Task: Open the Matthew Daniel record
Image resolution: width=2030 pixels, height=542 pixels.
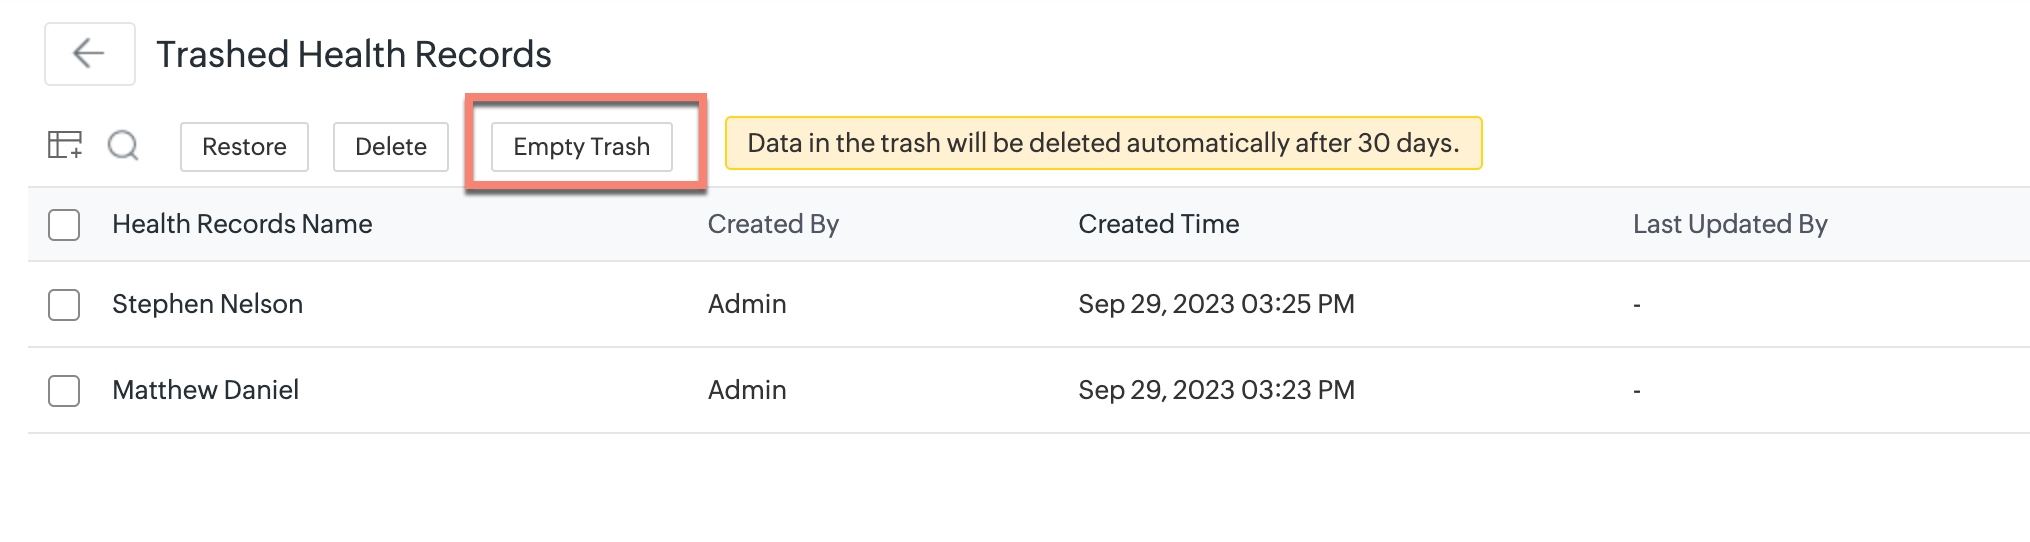Action: coord(205,390)
